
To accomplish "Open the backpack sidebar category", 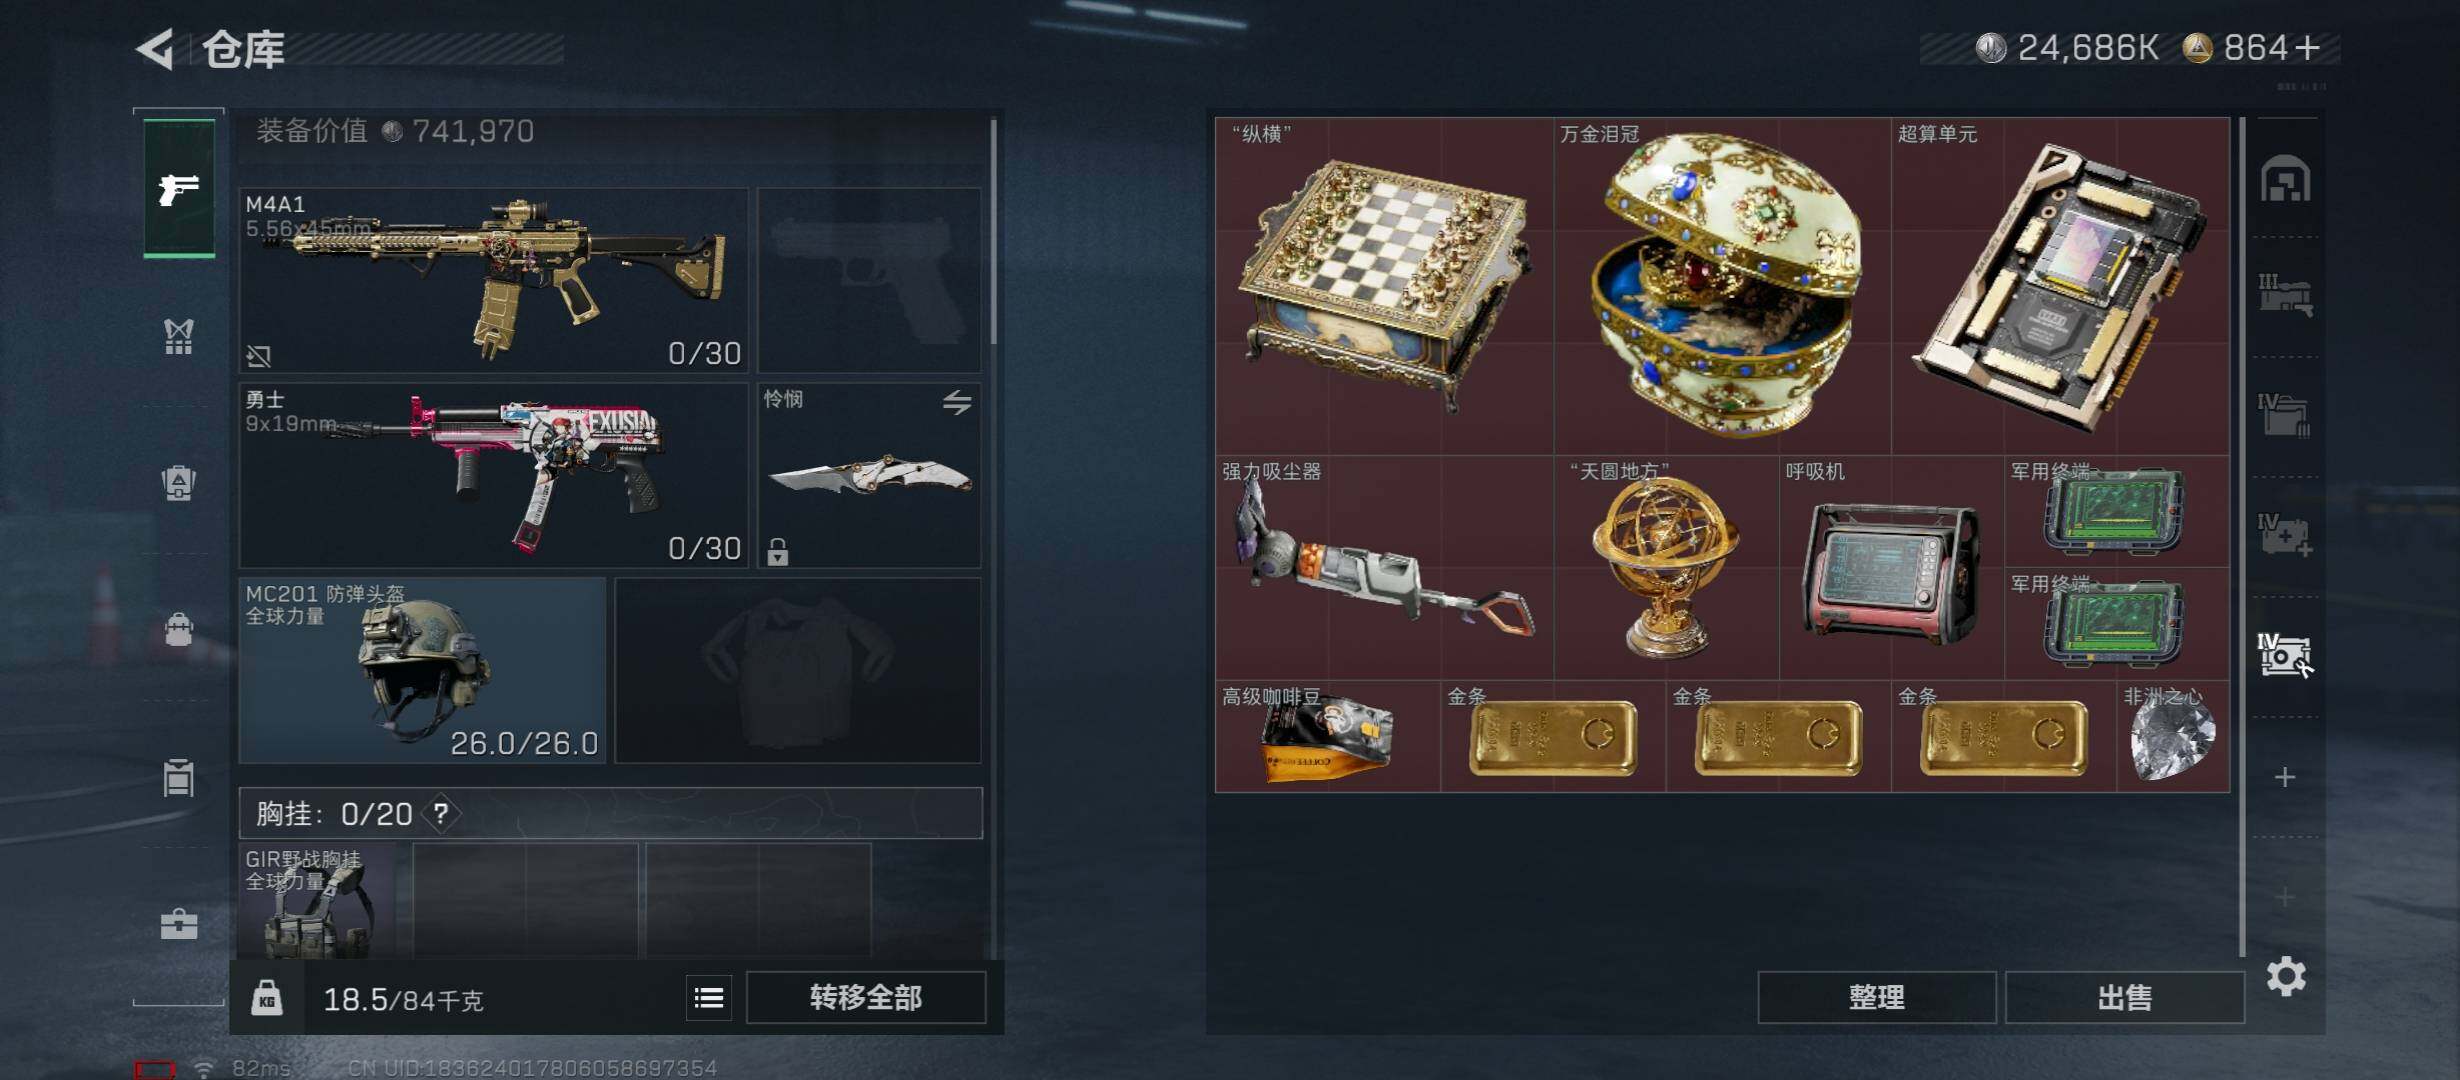I will coord(179,483).
